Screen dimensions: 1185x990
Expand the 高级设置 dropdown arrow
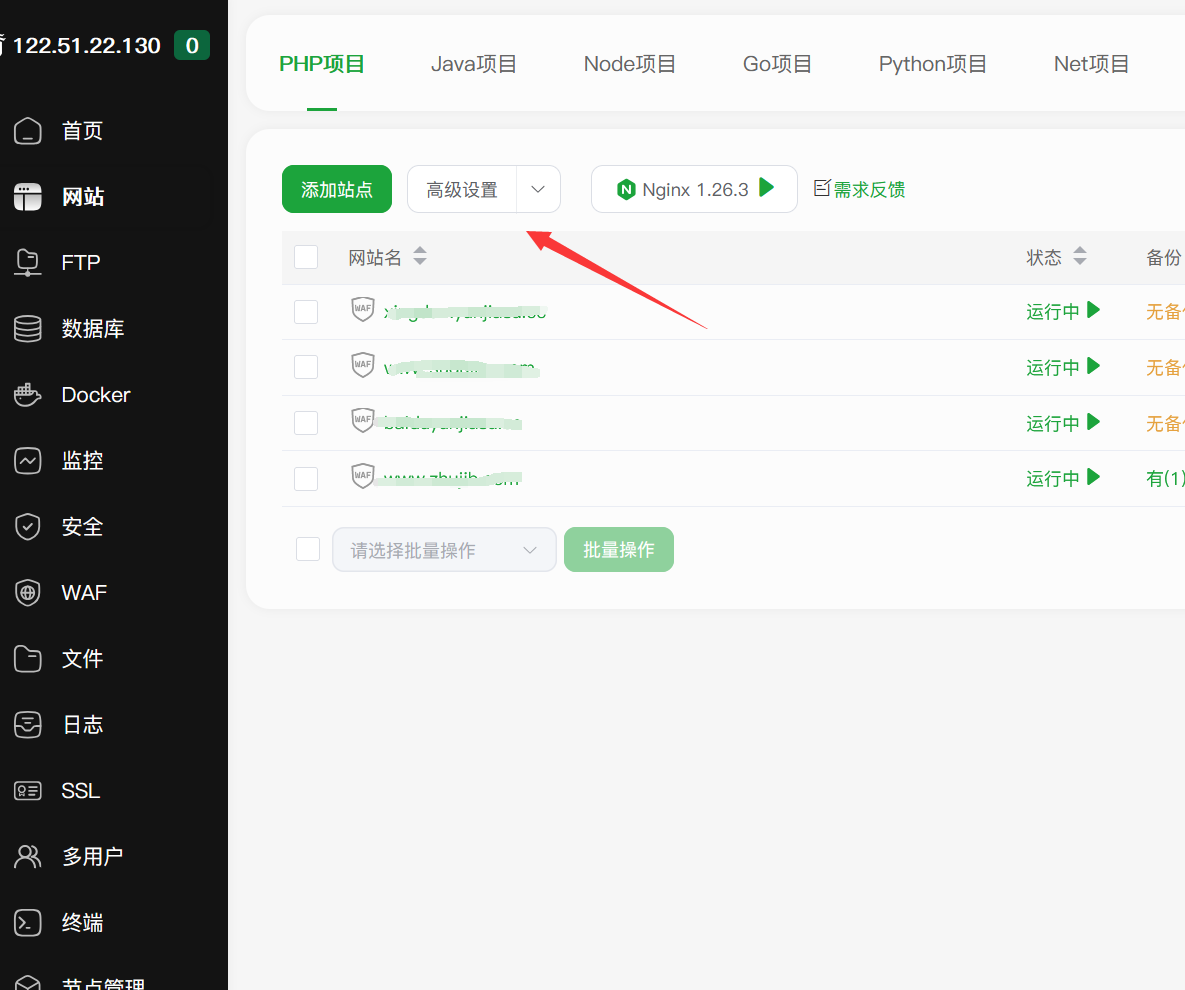click(538, 189)
